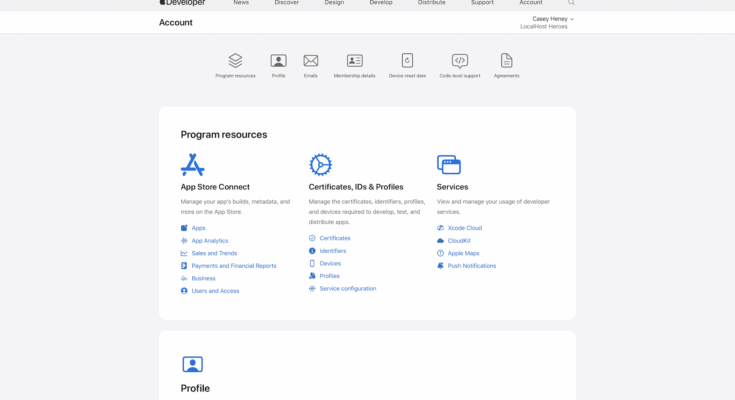Click the Certificates gear icon
This screenshot has height=400, width=735.
point(321,165)
